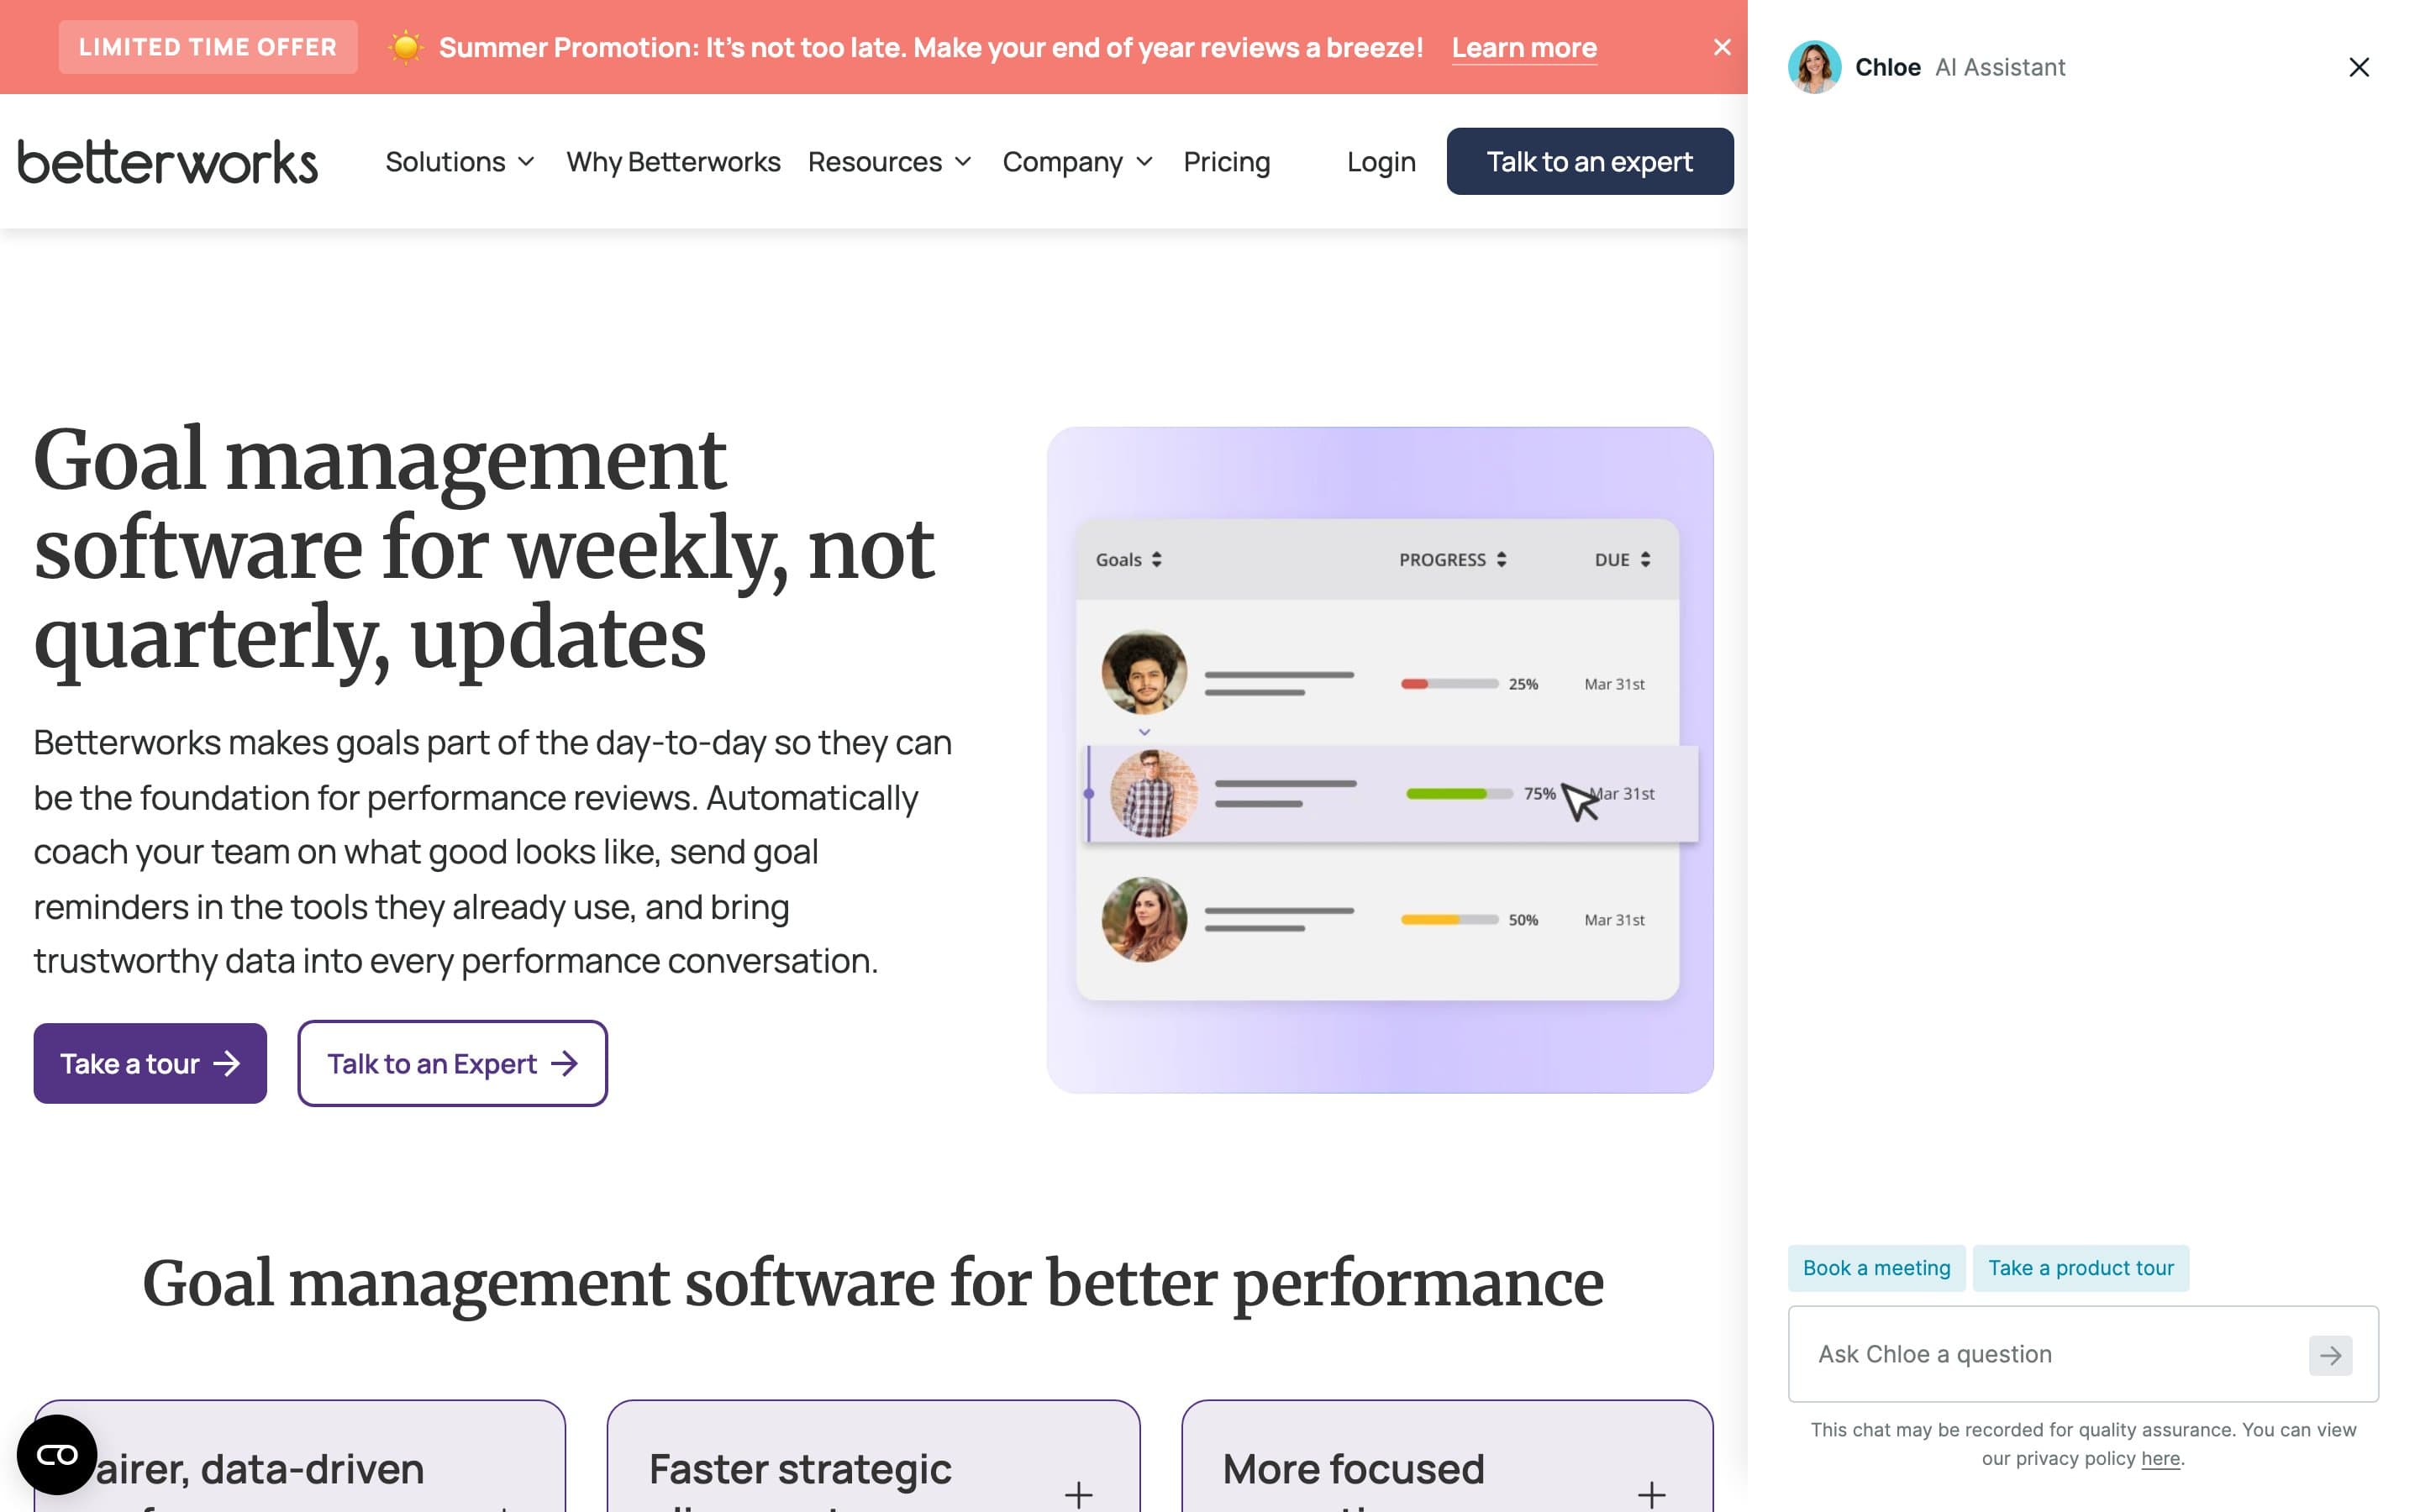Open the accessibility widget icon
The image size is (2420, 1512).
pos(57,1454)
